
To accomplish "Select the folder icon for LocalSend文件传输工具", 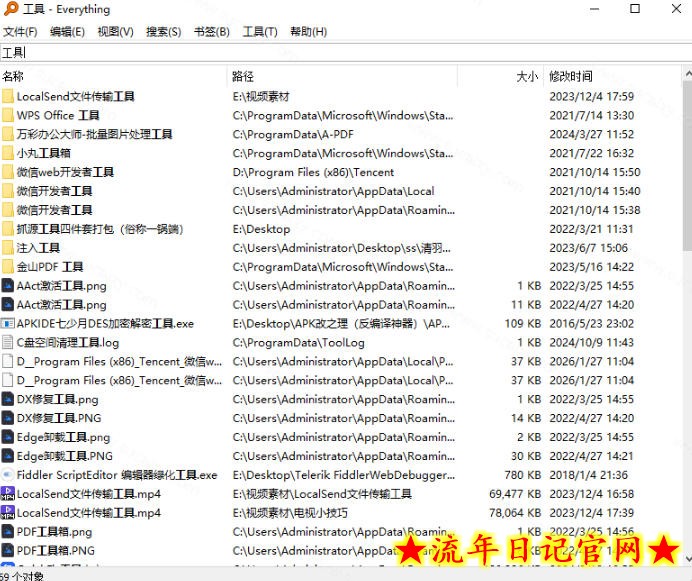I will tap(8, 96).
